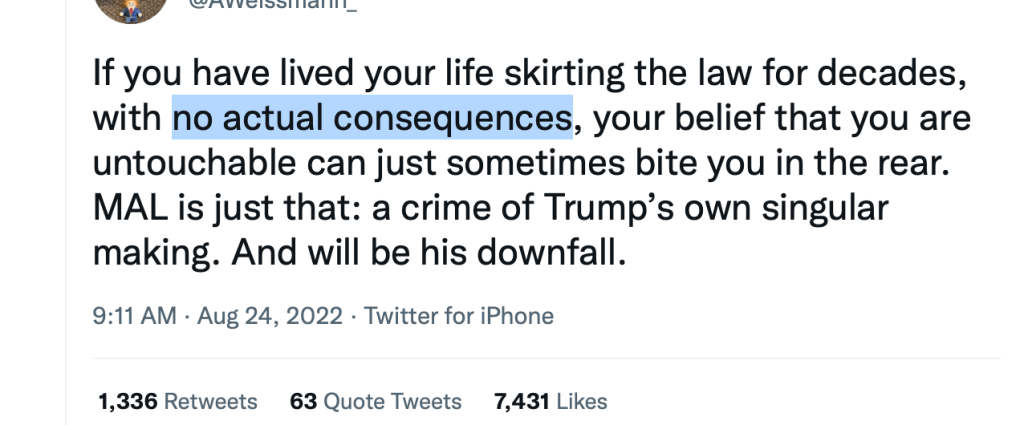1024x425 pixels.
Task: Click the 9:11 AM timestamp
Action: point(133,317)
